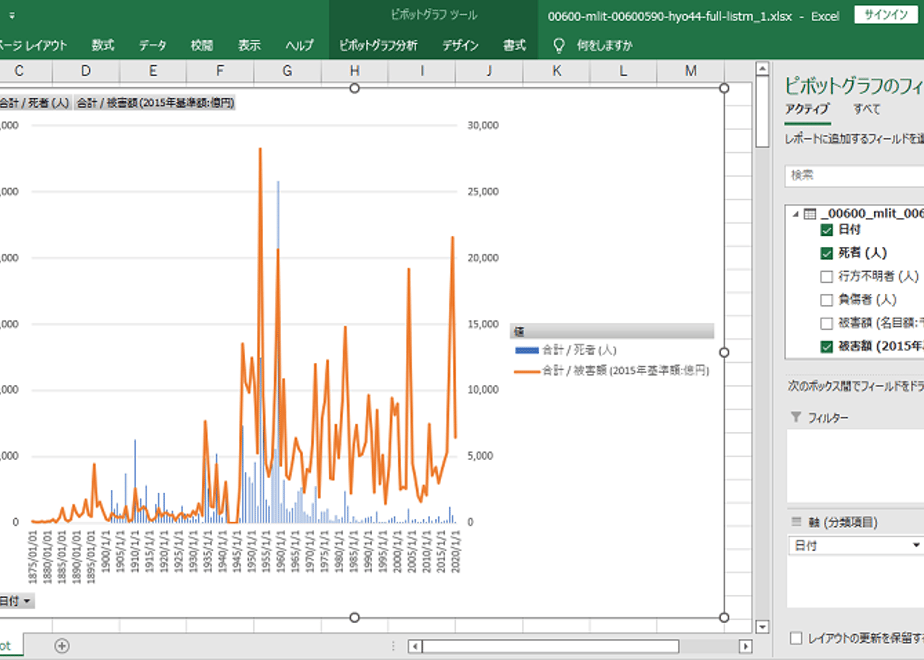Switch to the すべて fields tab
The image size is (924, 660).
coord(866,110)
